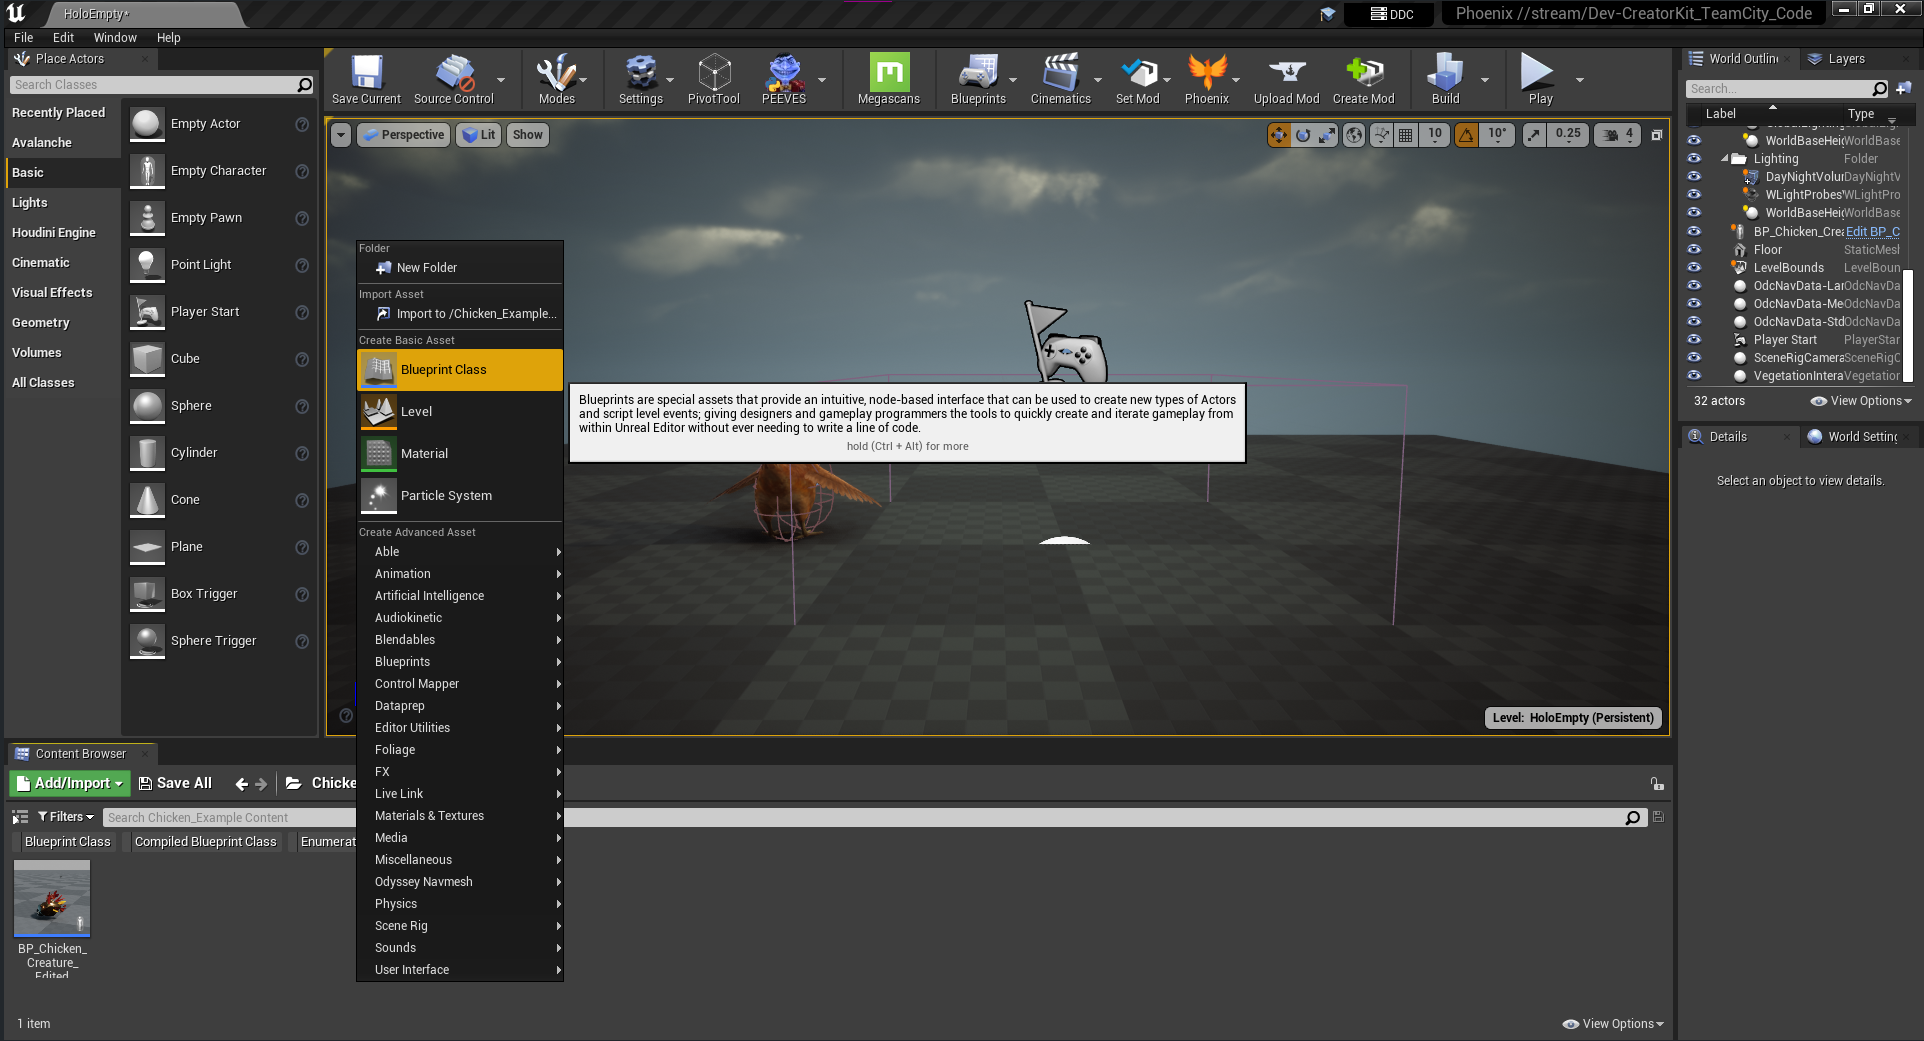1924x1041 pixels.
Task: Open the Megascans plugin icon
Action: coord(889,79)
